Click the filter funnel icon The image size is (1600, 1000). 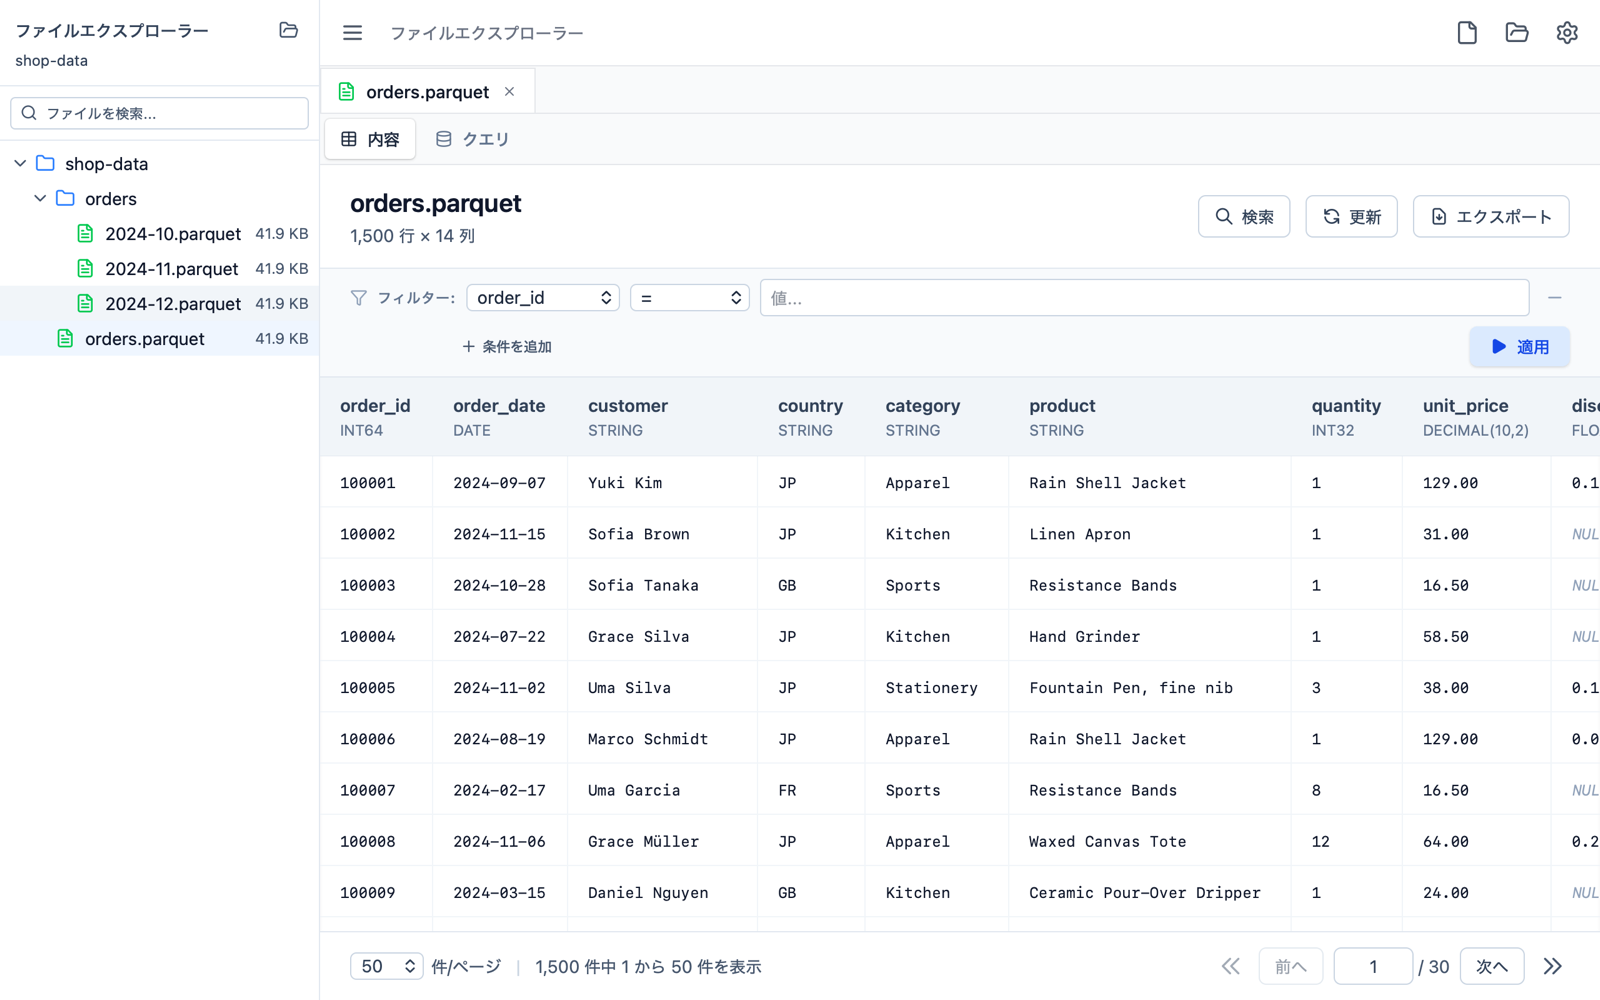[x=358, y=298]
